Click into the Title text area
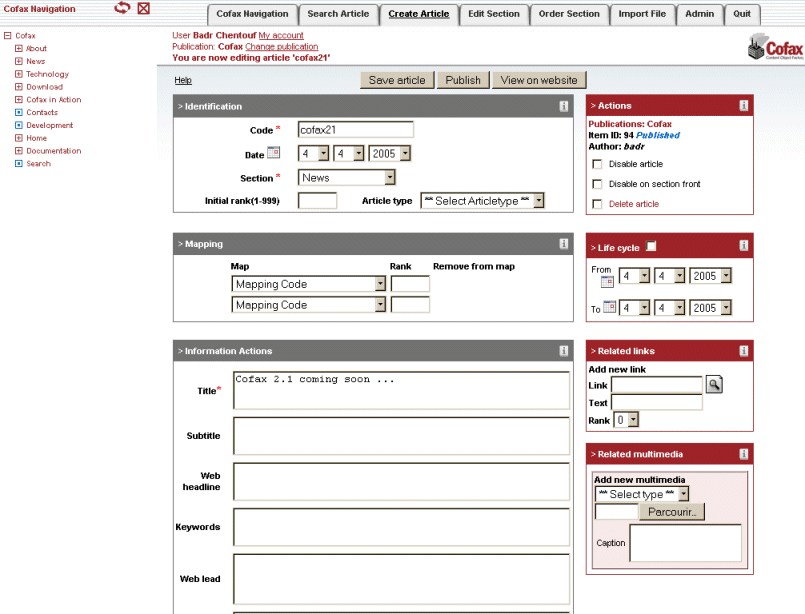The image size is (805, 614). pos(401,391)
